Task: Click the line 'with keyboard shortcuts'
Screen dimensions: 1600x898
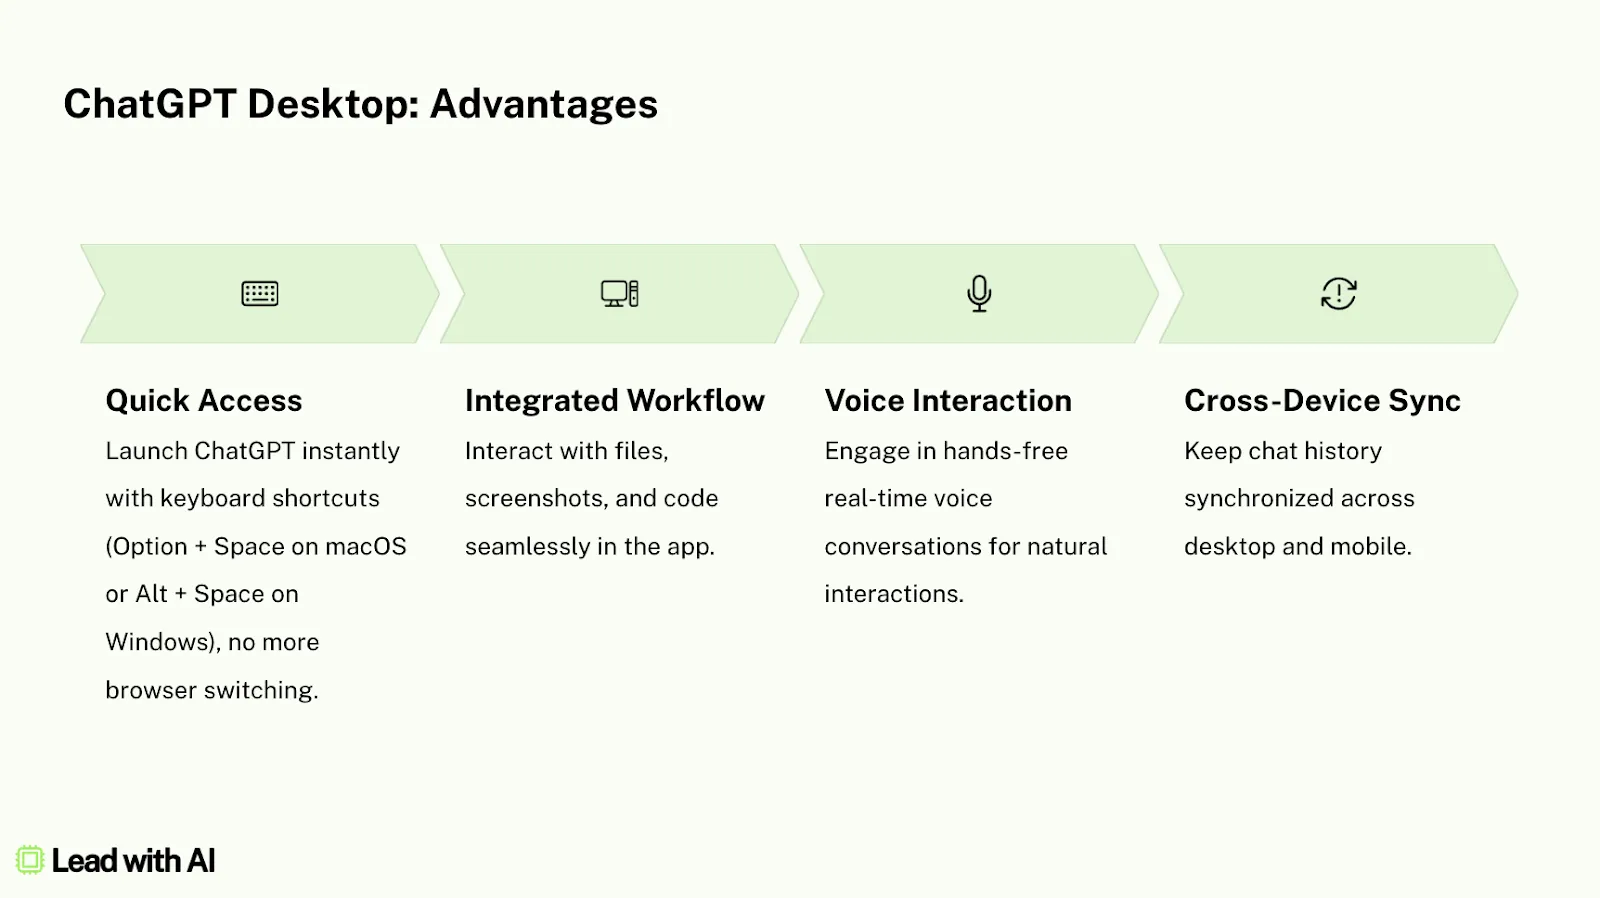Action: [x=243, y=498]
